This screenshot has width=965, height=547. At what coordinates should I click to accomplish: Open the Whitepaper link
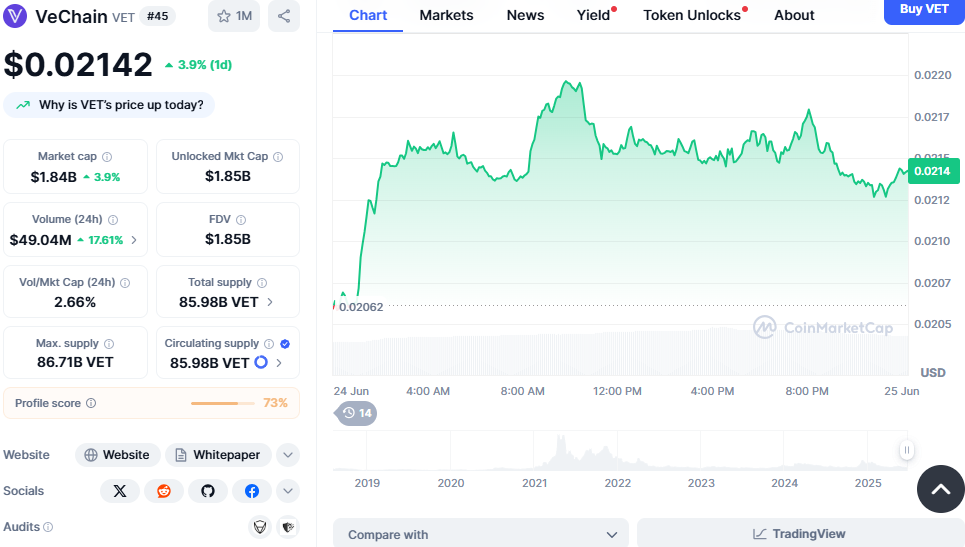click(217, 455)
